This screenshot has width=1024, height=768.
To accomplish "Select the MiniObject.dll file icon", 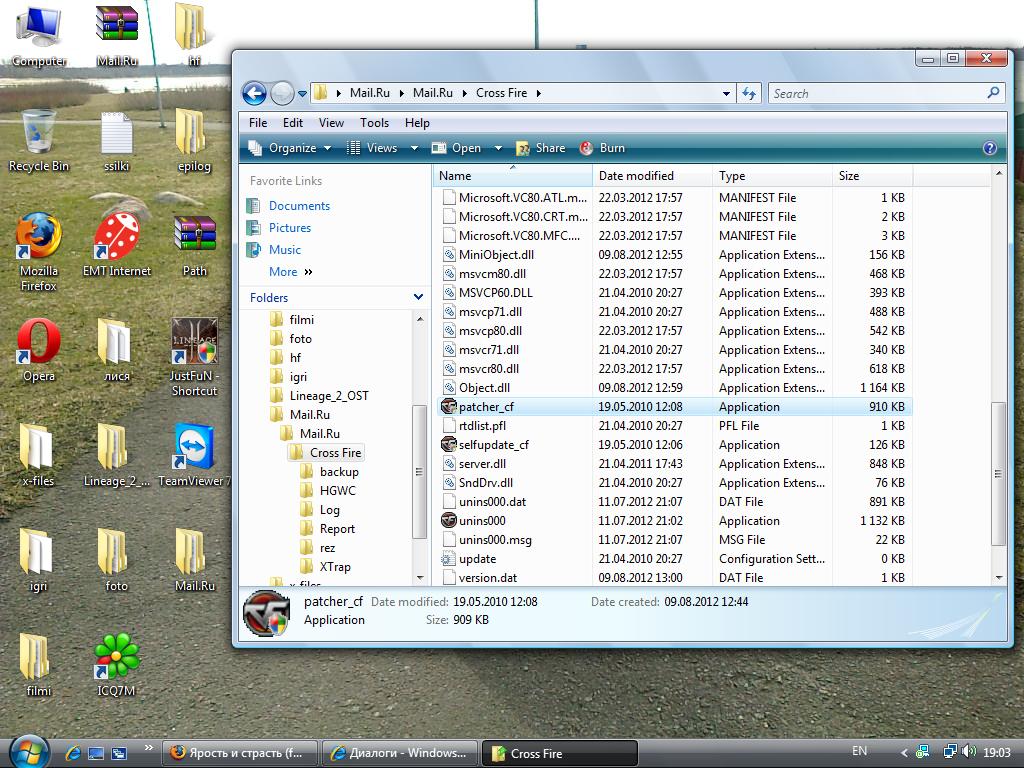I will pyautogui.click(x=448, y=255).
